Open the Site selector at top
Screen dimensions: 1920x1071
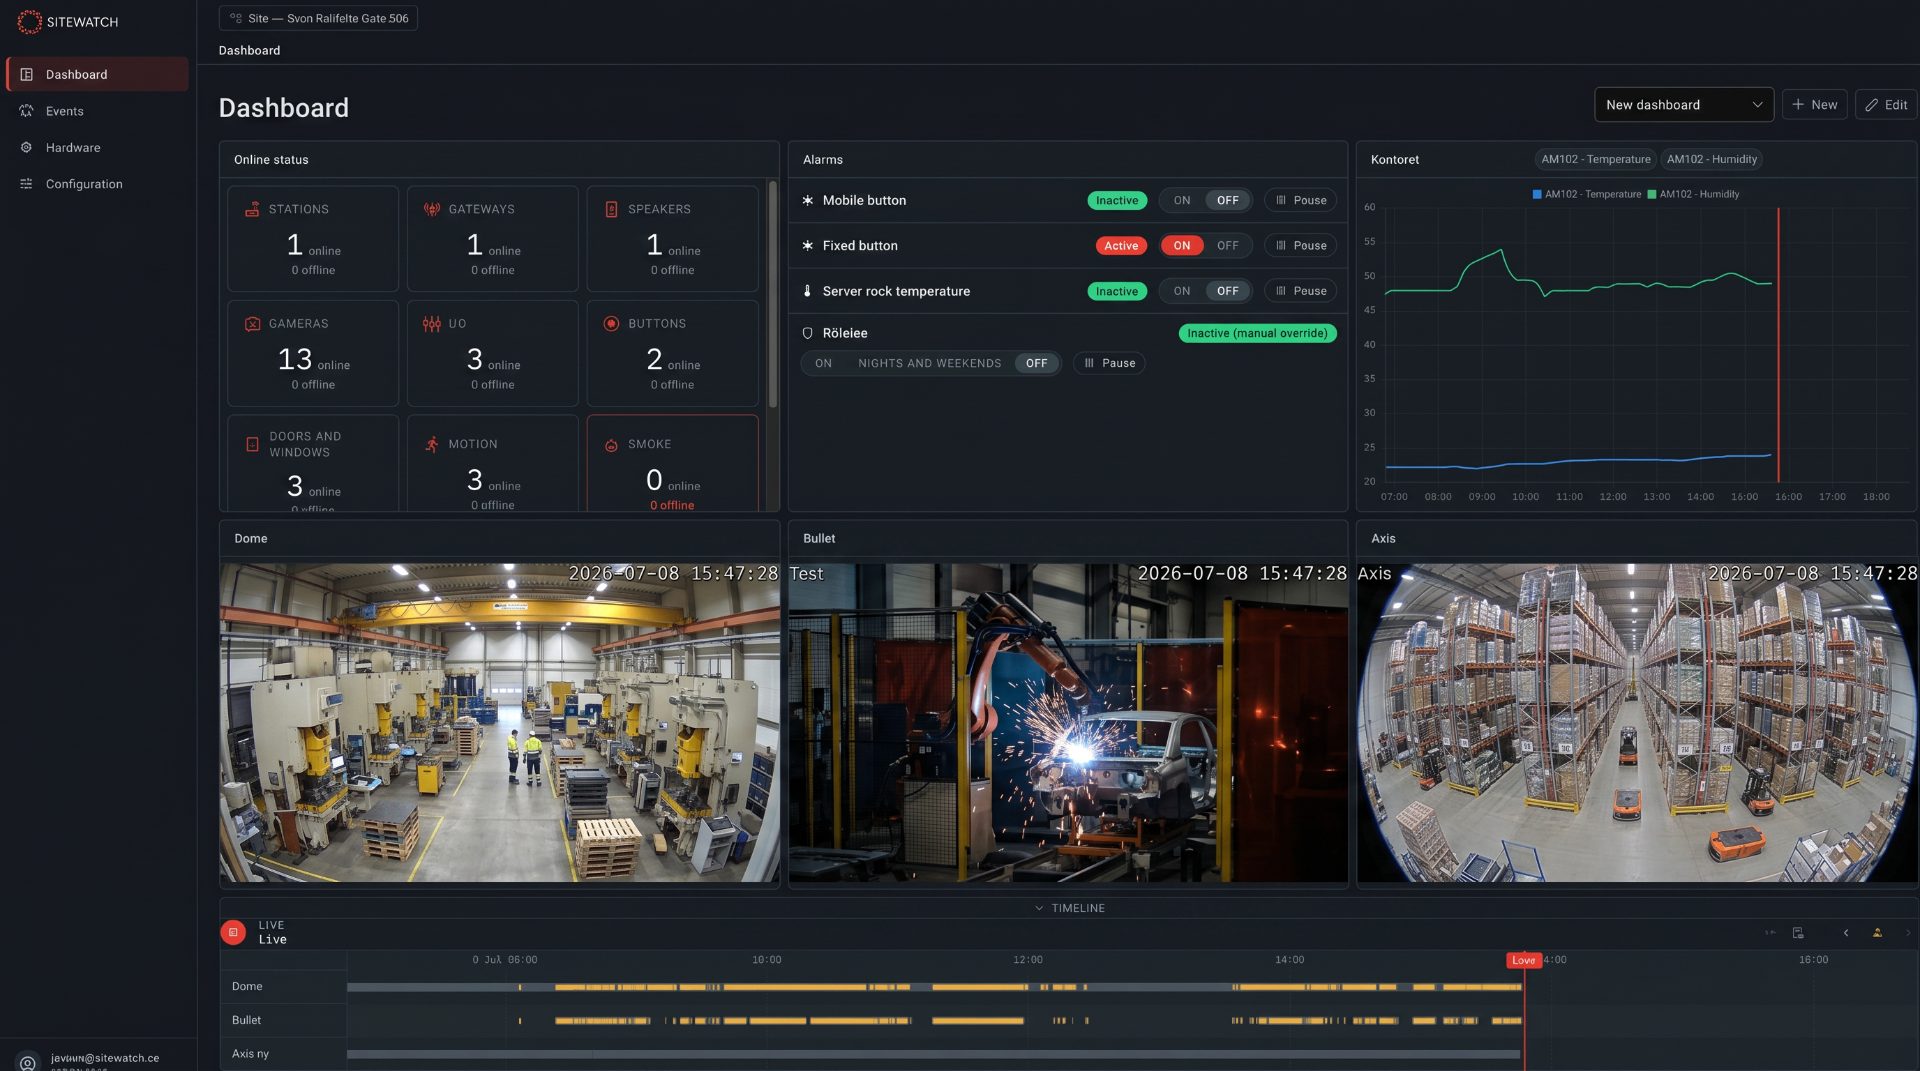coord(318,18)
